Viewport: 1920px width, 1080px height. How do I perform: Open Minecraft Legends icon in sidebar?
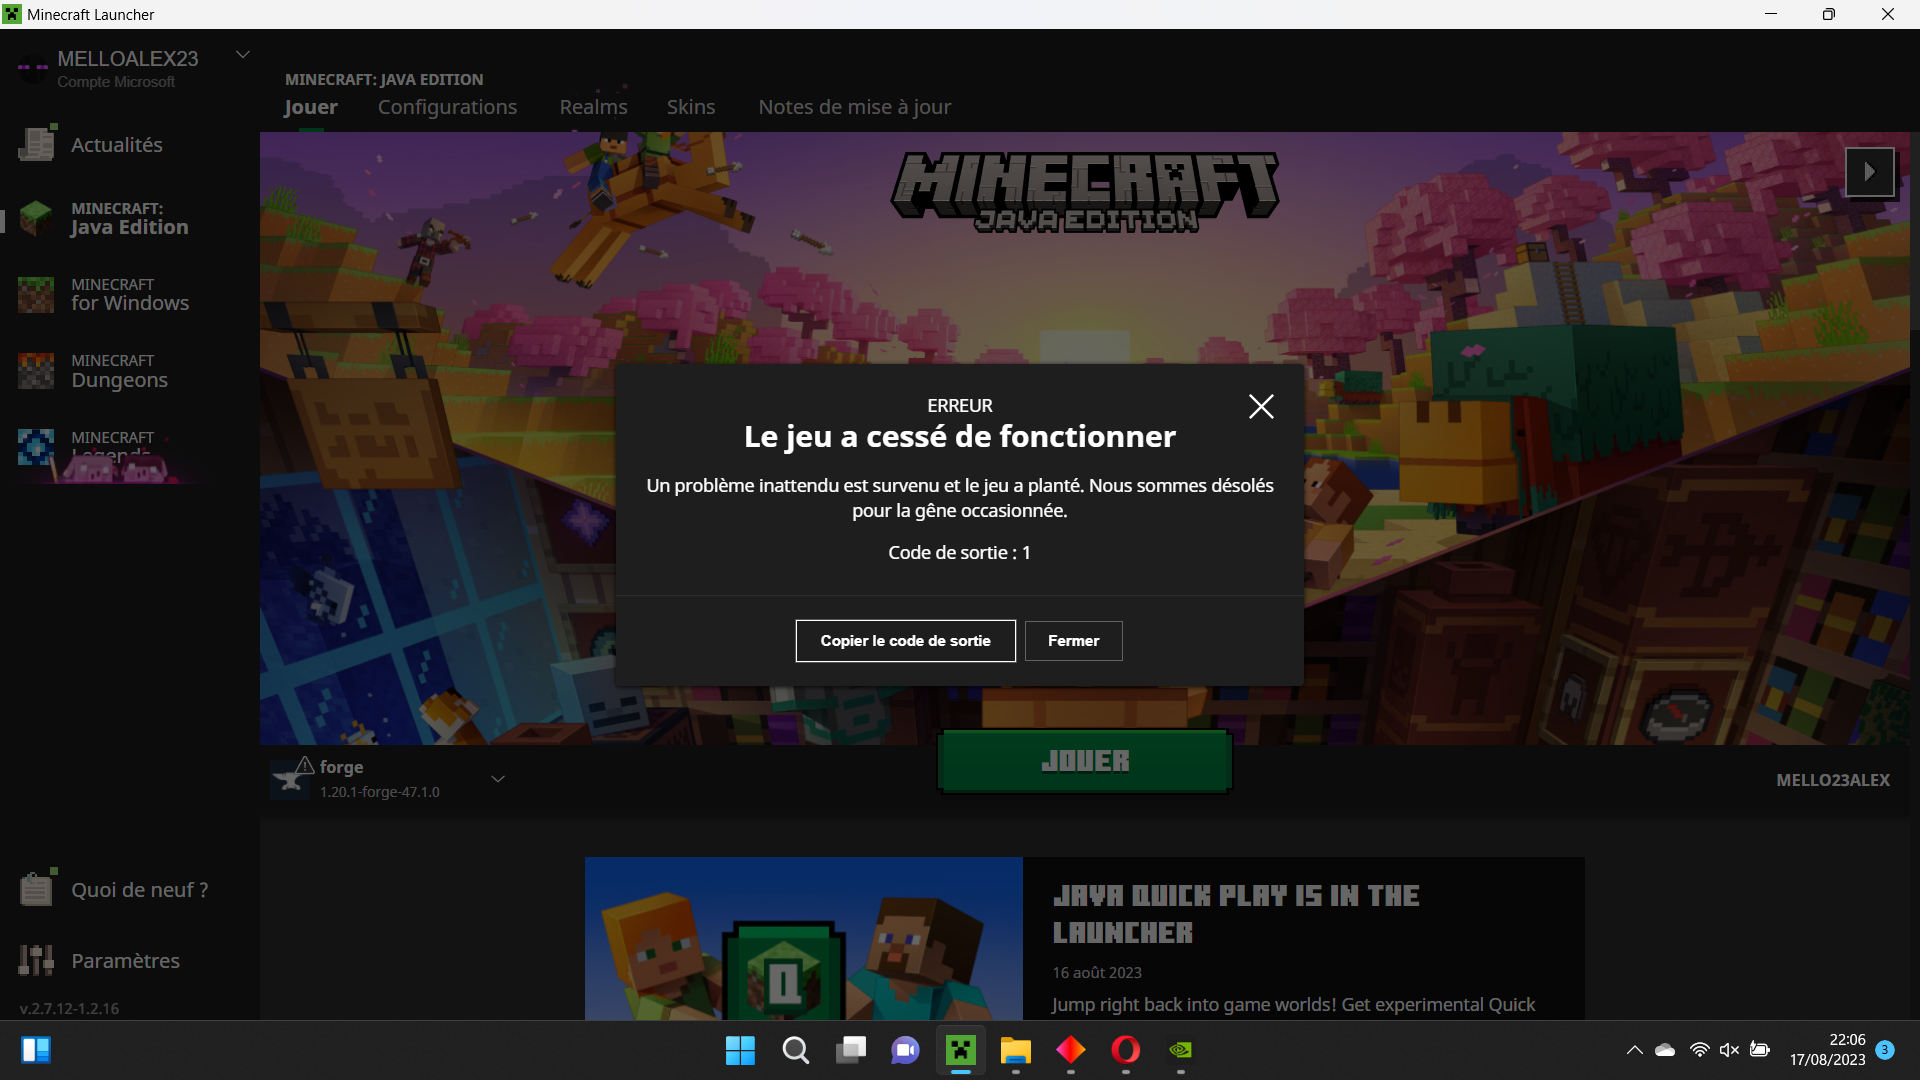[36, 447]
